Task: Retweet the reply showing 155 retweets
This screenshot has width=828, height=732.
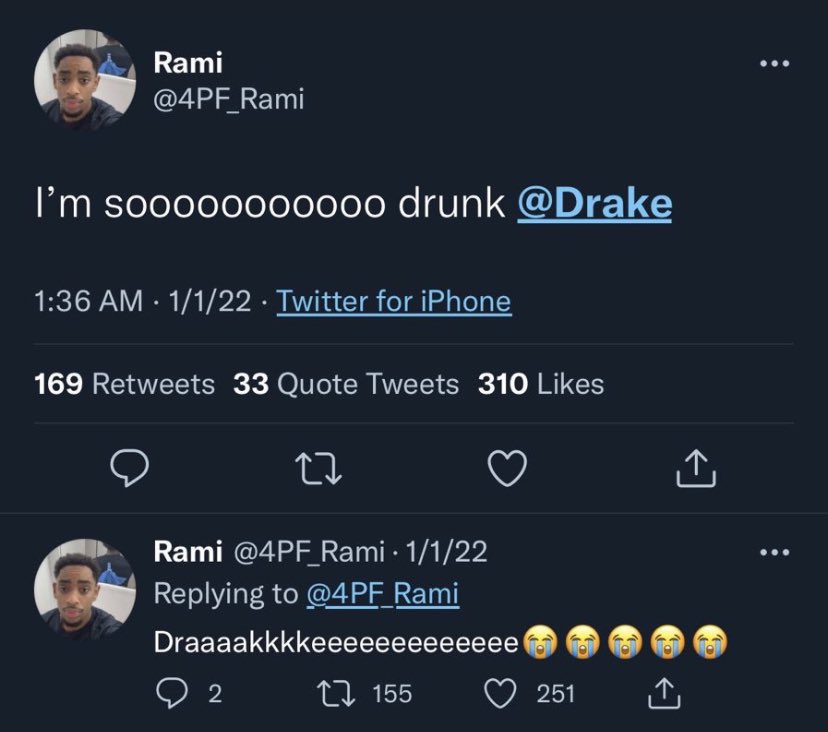Action: 336,694
